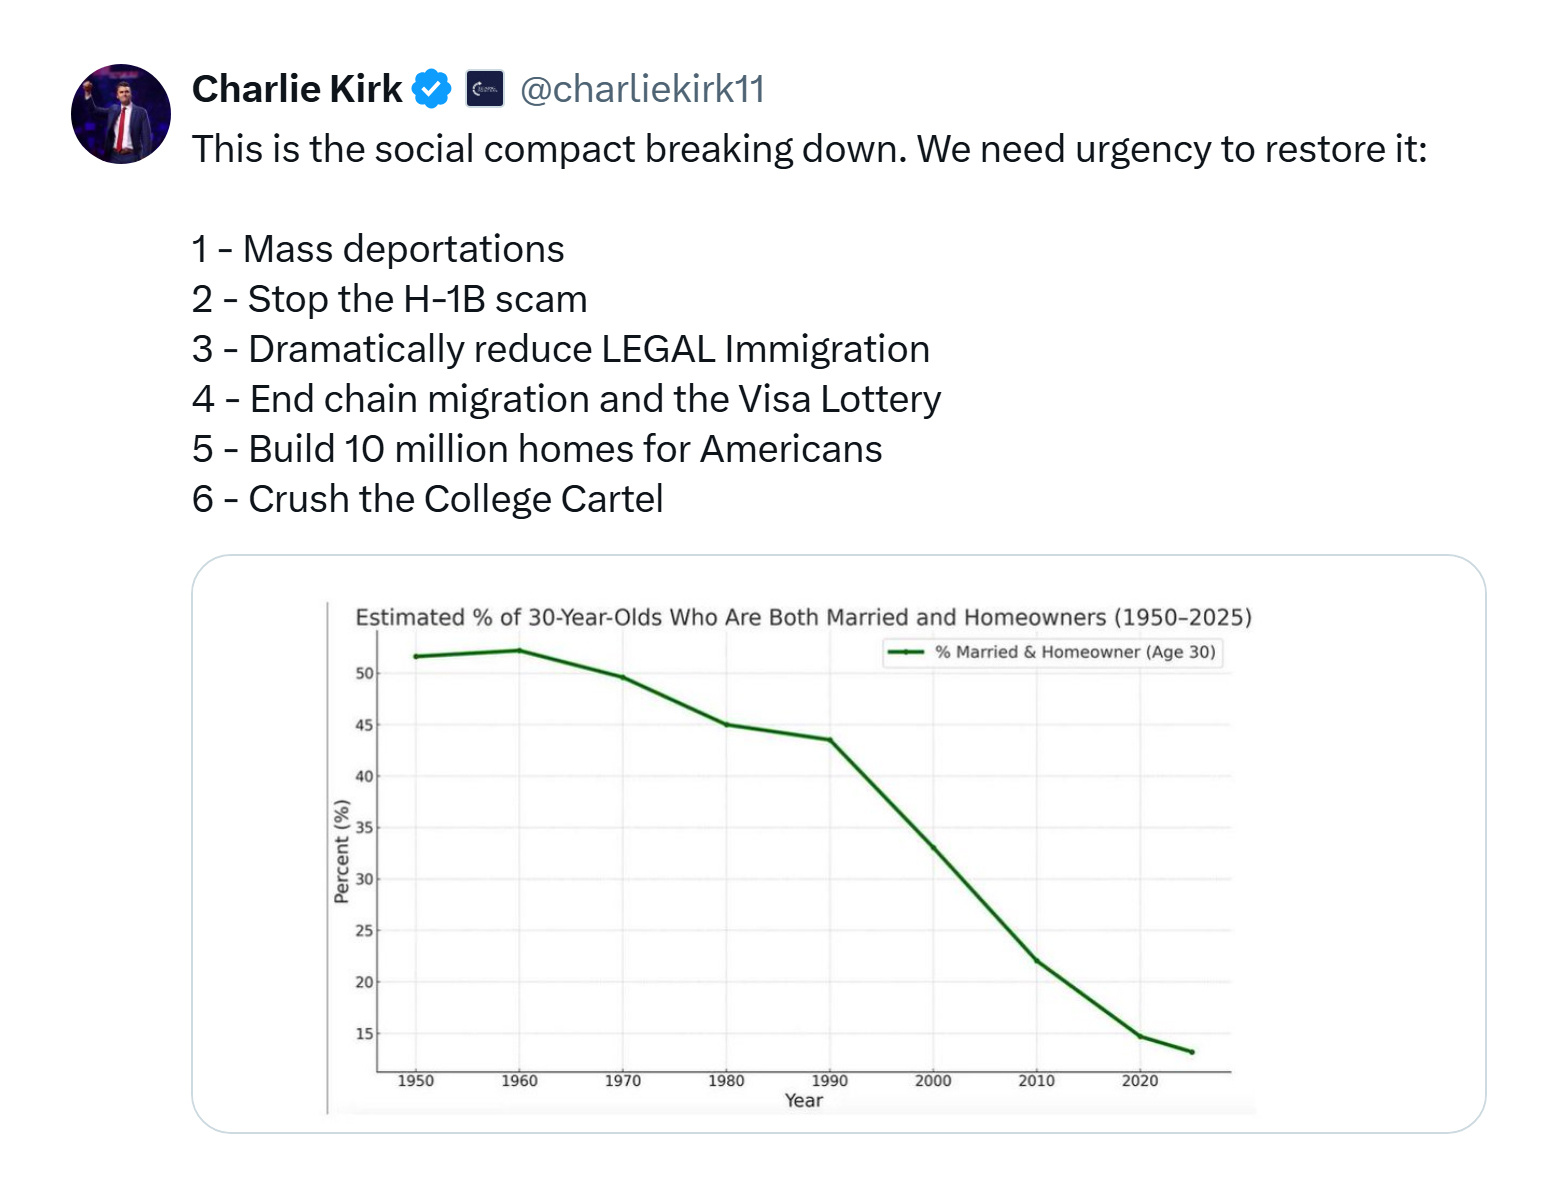Click the @charliekirk11 handle
This screenshot has width=1547, height=1188.
(x=642, y=89)
